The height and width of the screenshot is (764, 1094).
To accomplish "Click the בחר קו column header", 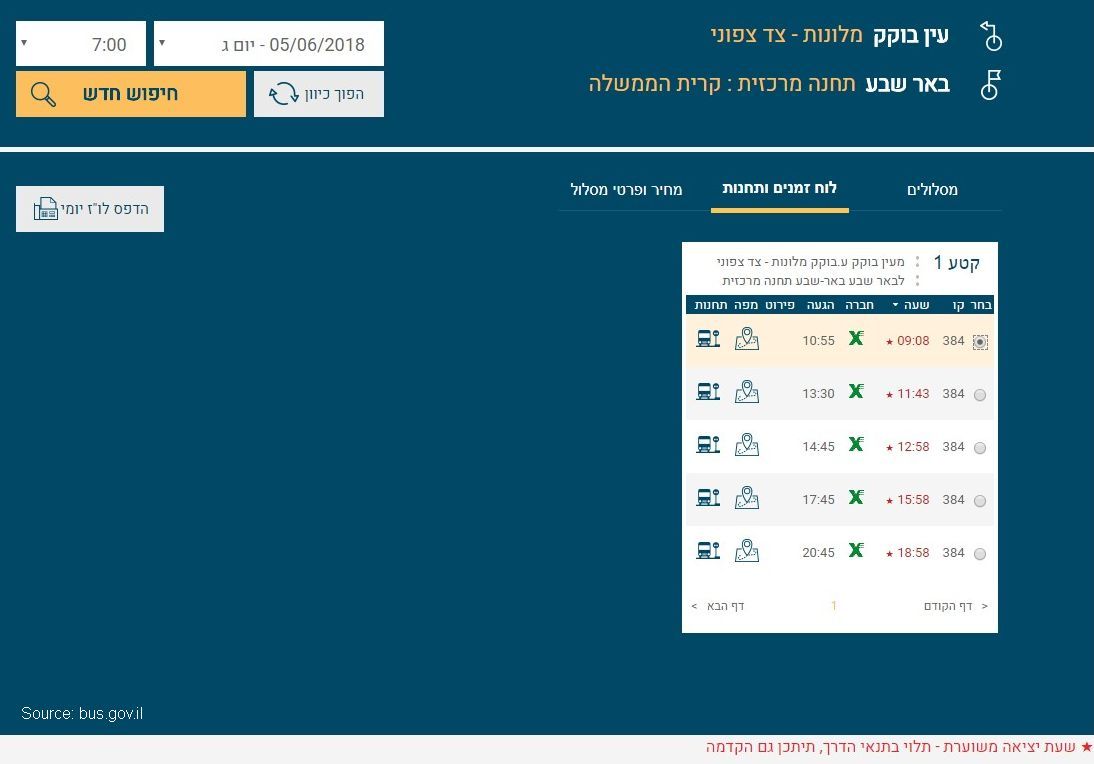I will tap(973, 305).
